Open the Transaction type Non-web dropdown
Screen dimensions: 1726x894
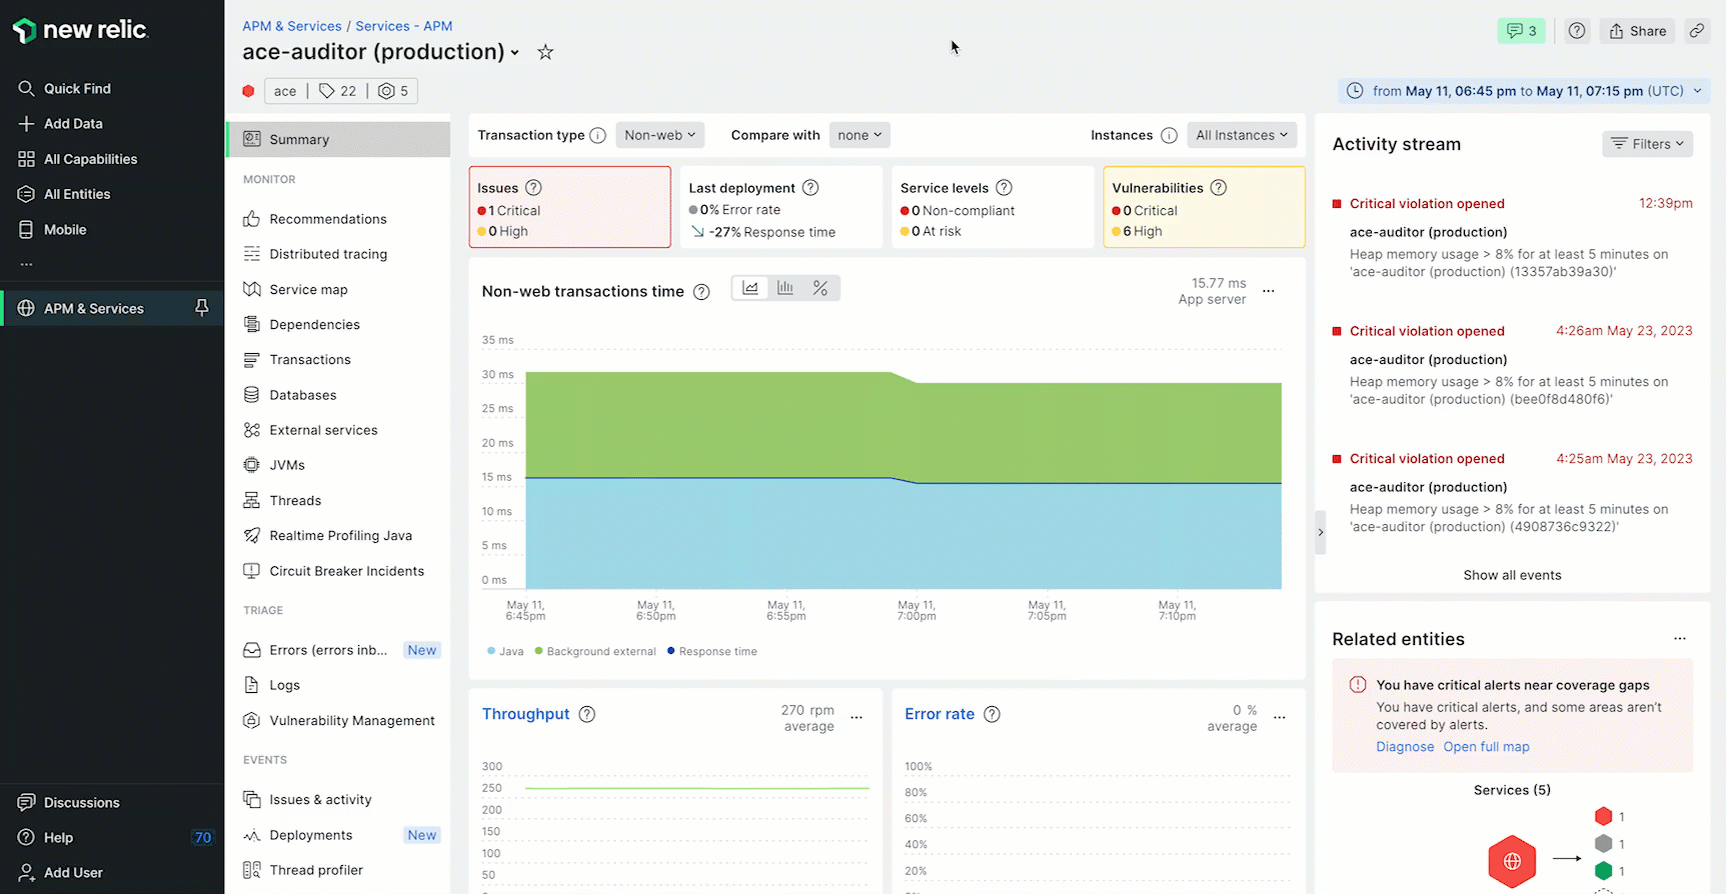[659, 135]
